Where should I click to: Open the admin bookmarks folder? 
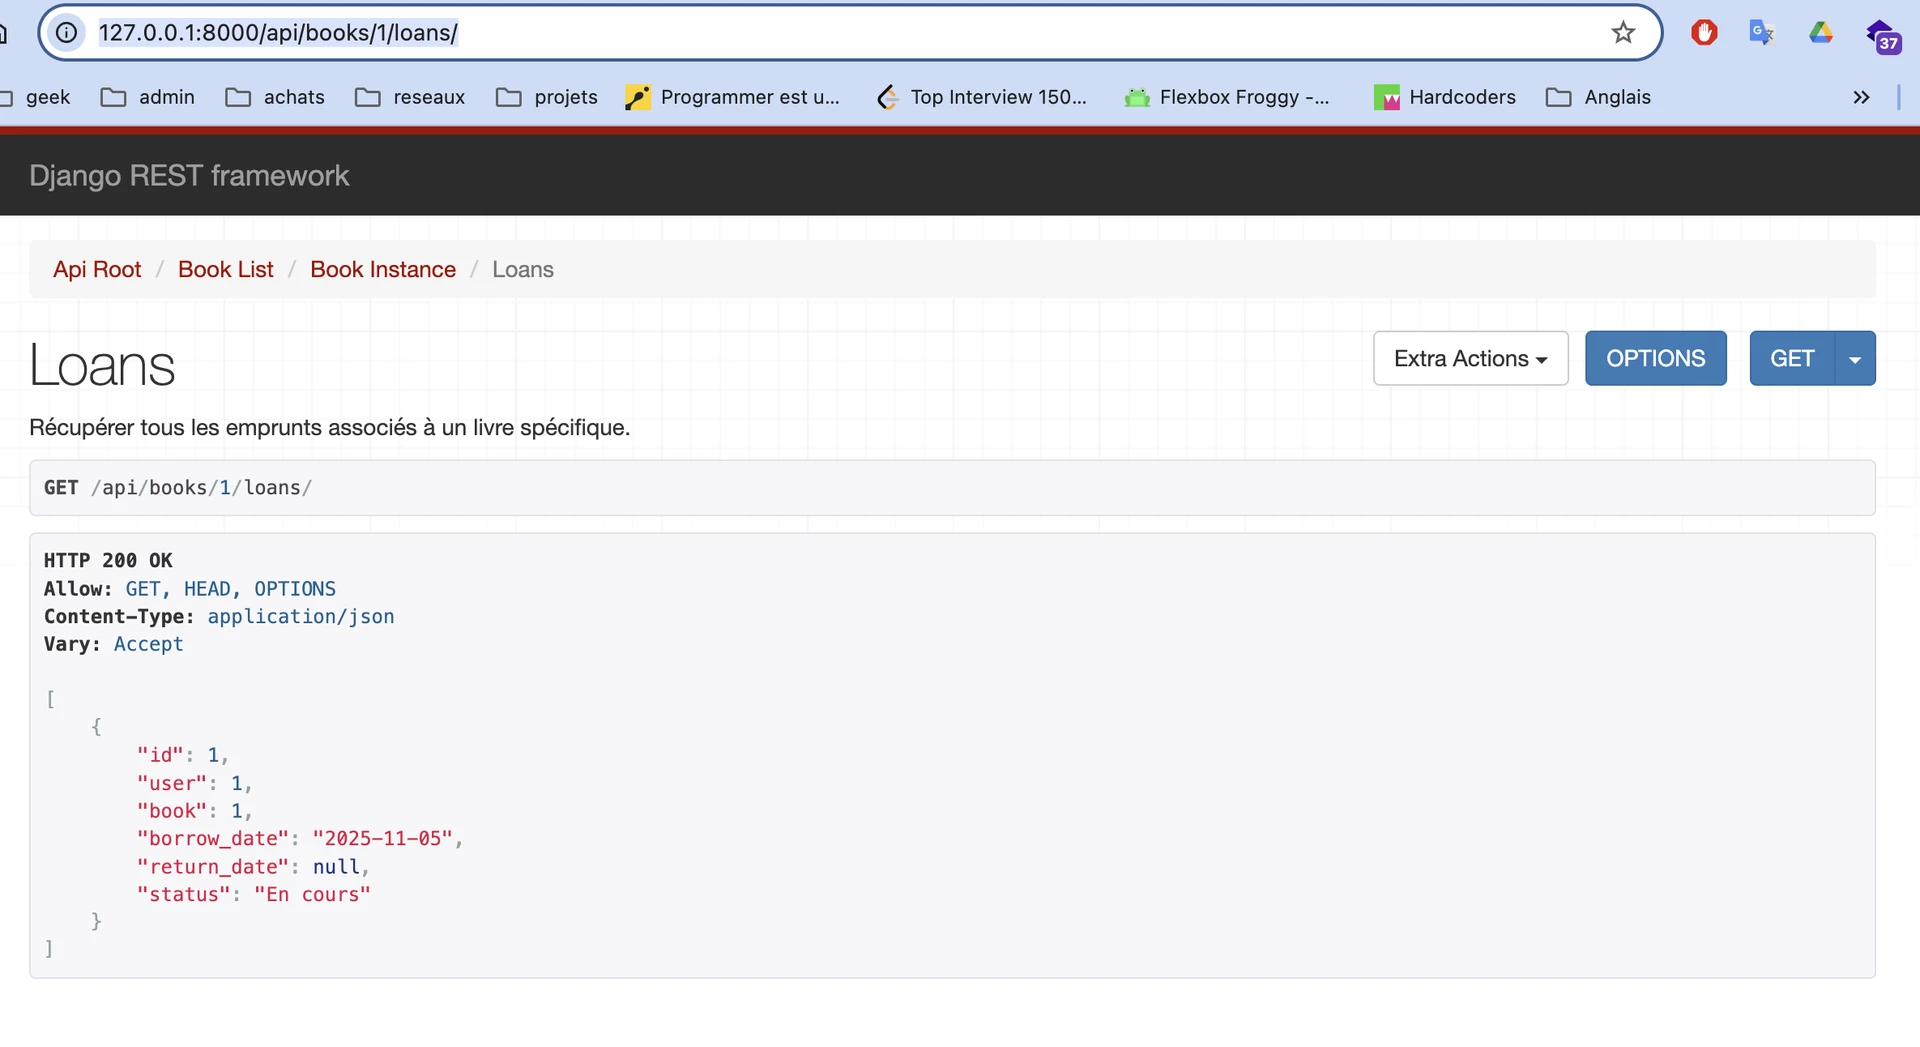[x=148, y=97]
